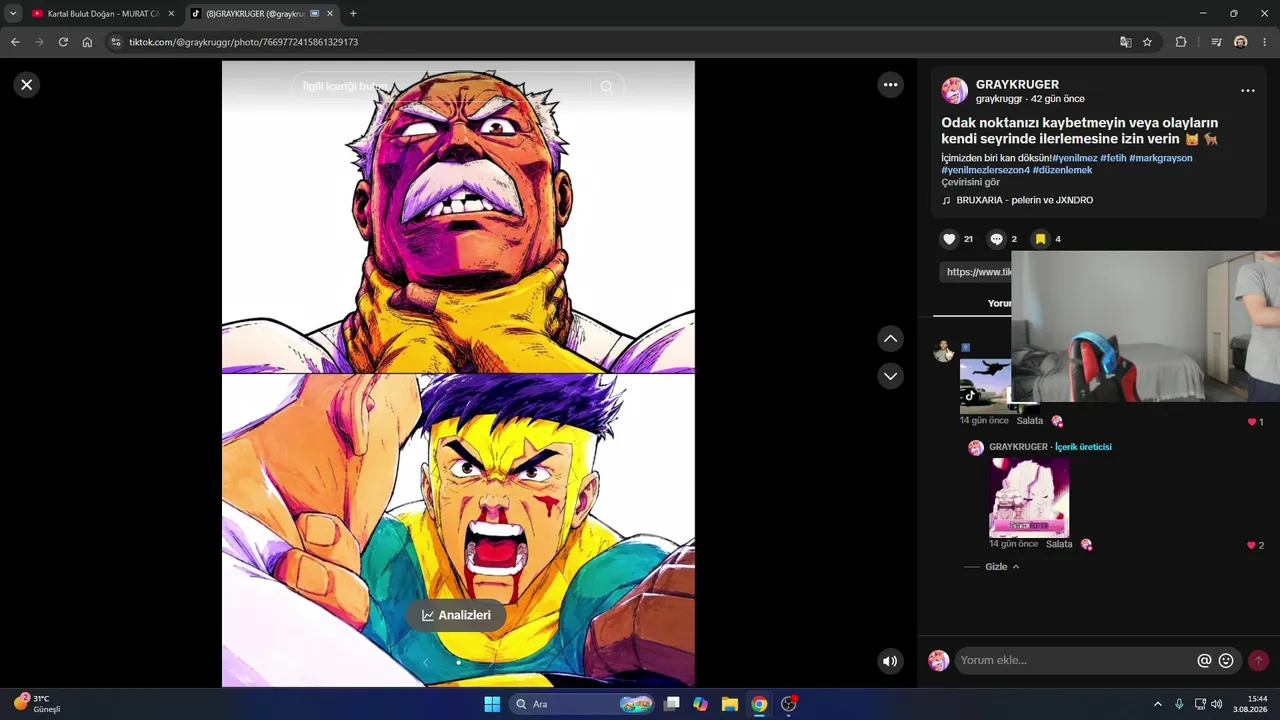Open the Analizleri analytics button
This screenshot has height=720, width=1280.
(456, 615)
